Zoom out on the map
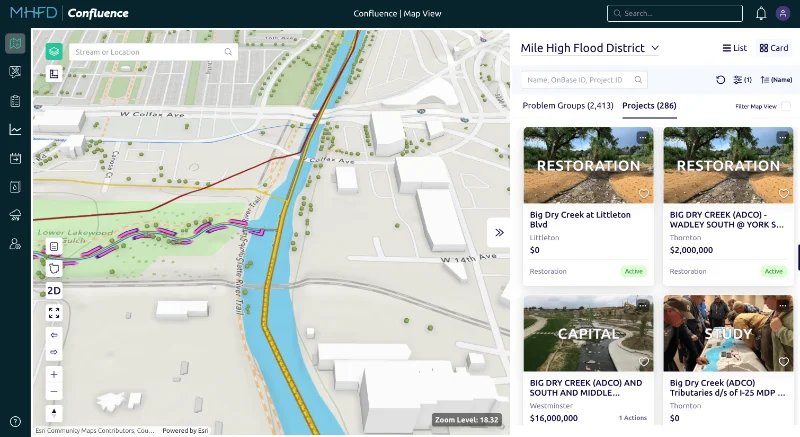800x437 pixels. pos(54,392)
